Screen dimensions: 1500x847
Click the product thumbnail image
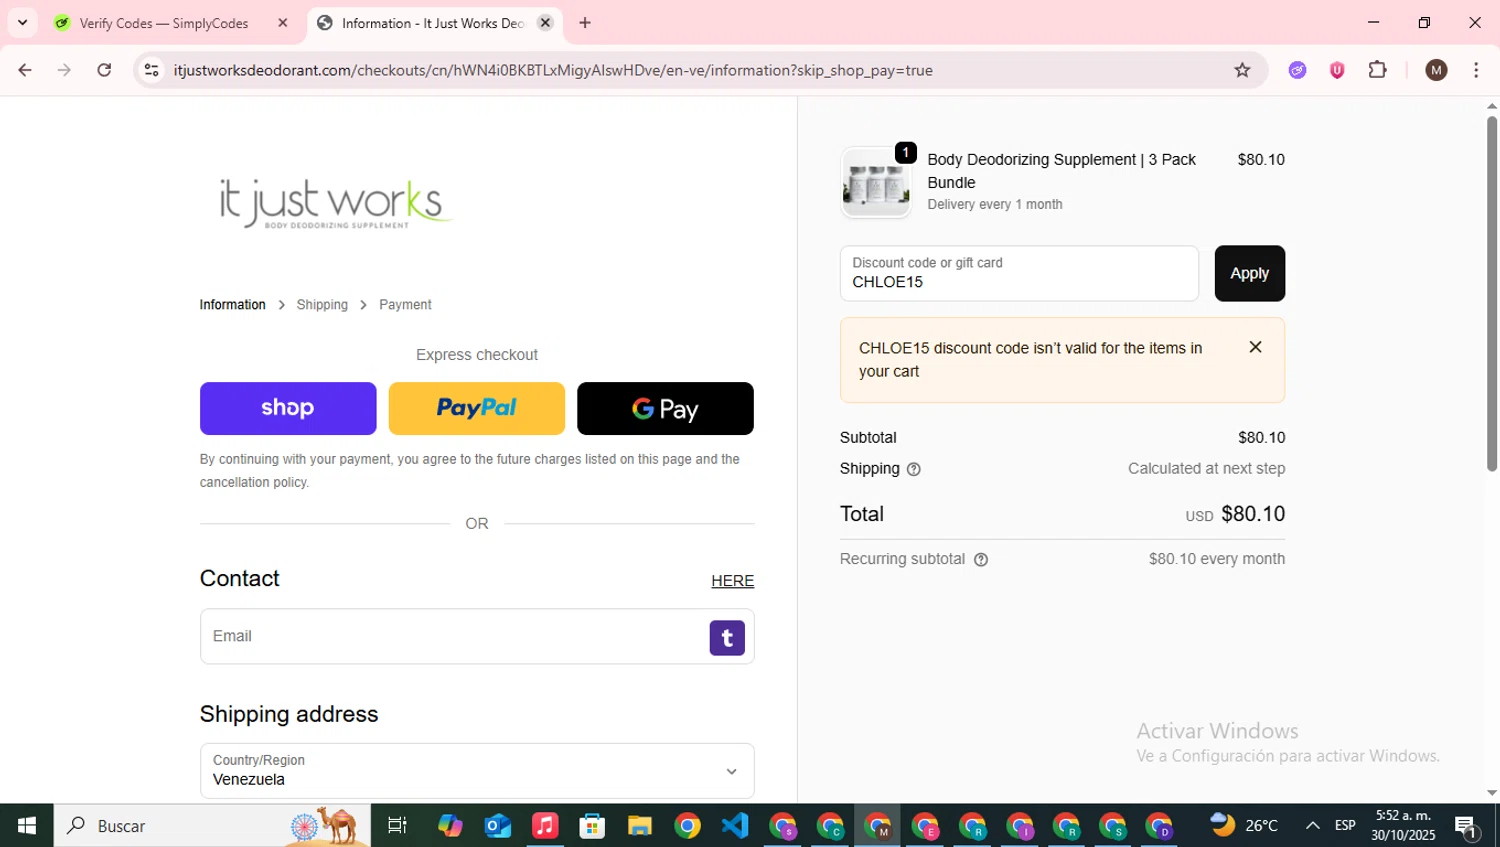coord(876,183)
